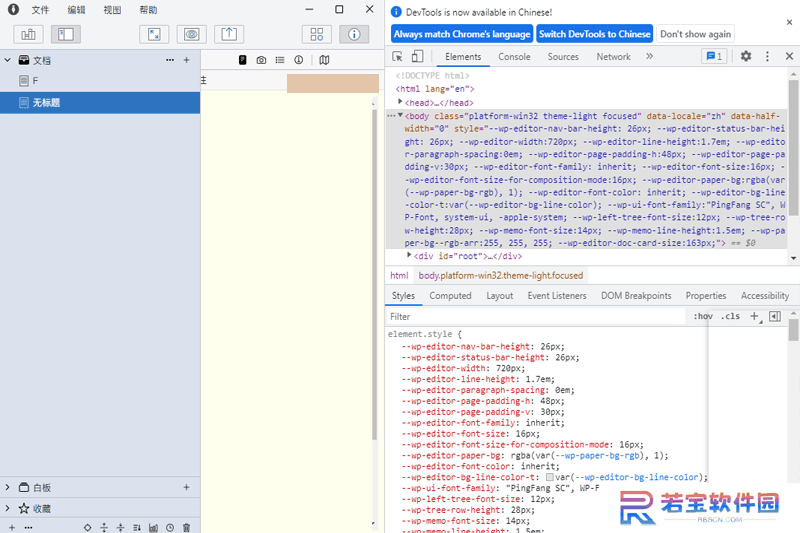Viewport: 800px width, 533px height.
Task: Click the eye preview mode icon
Action: (192, 34)
